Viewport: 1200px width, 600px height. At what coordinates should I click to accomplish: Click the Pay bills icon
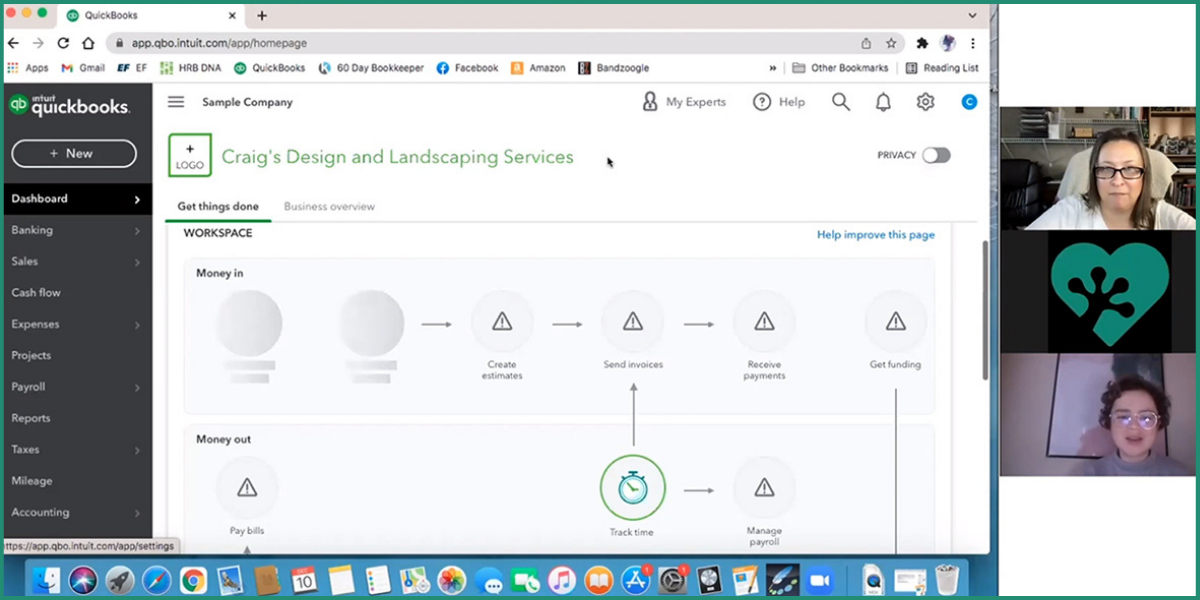(247, 488)
